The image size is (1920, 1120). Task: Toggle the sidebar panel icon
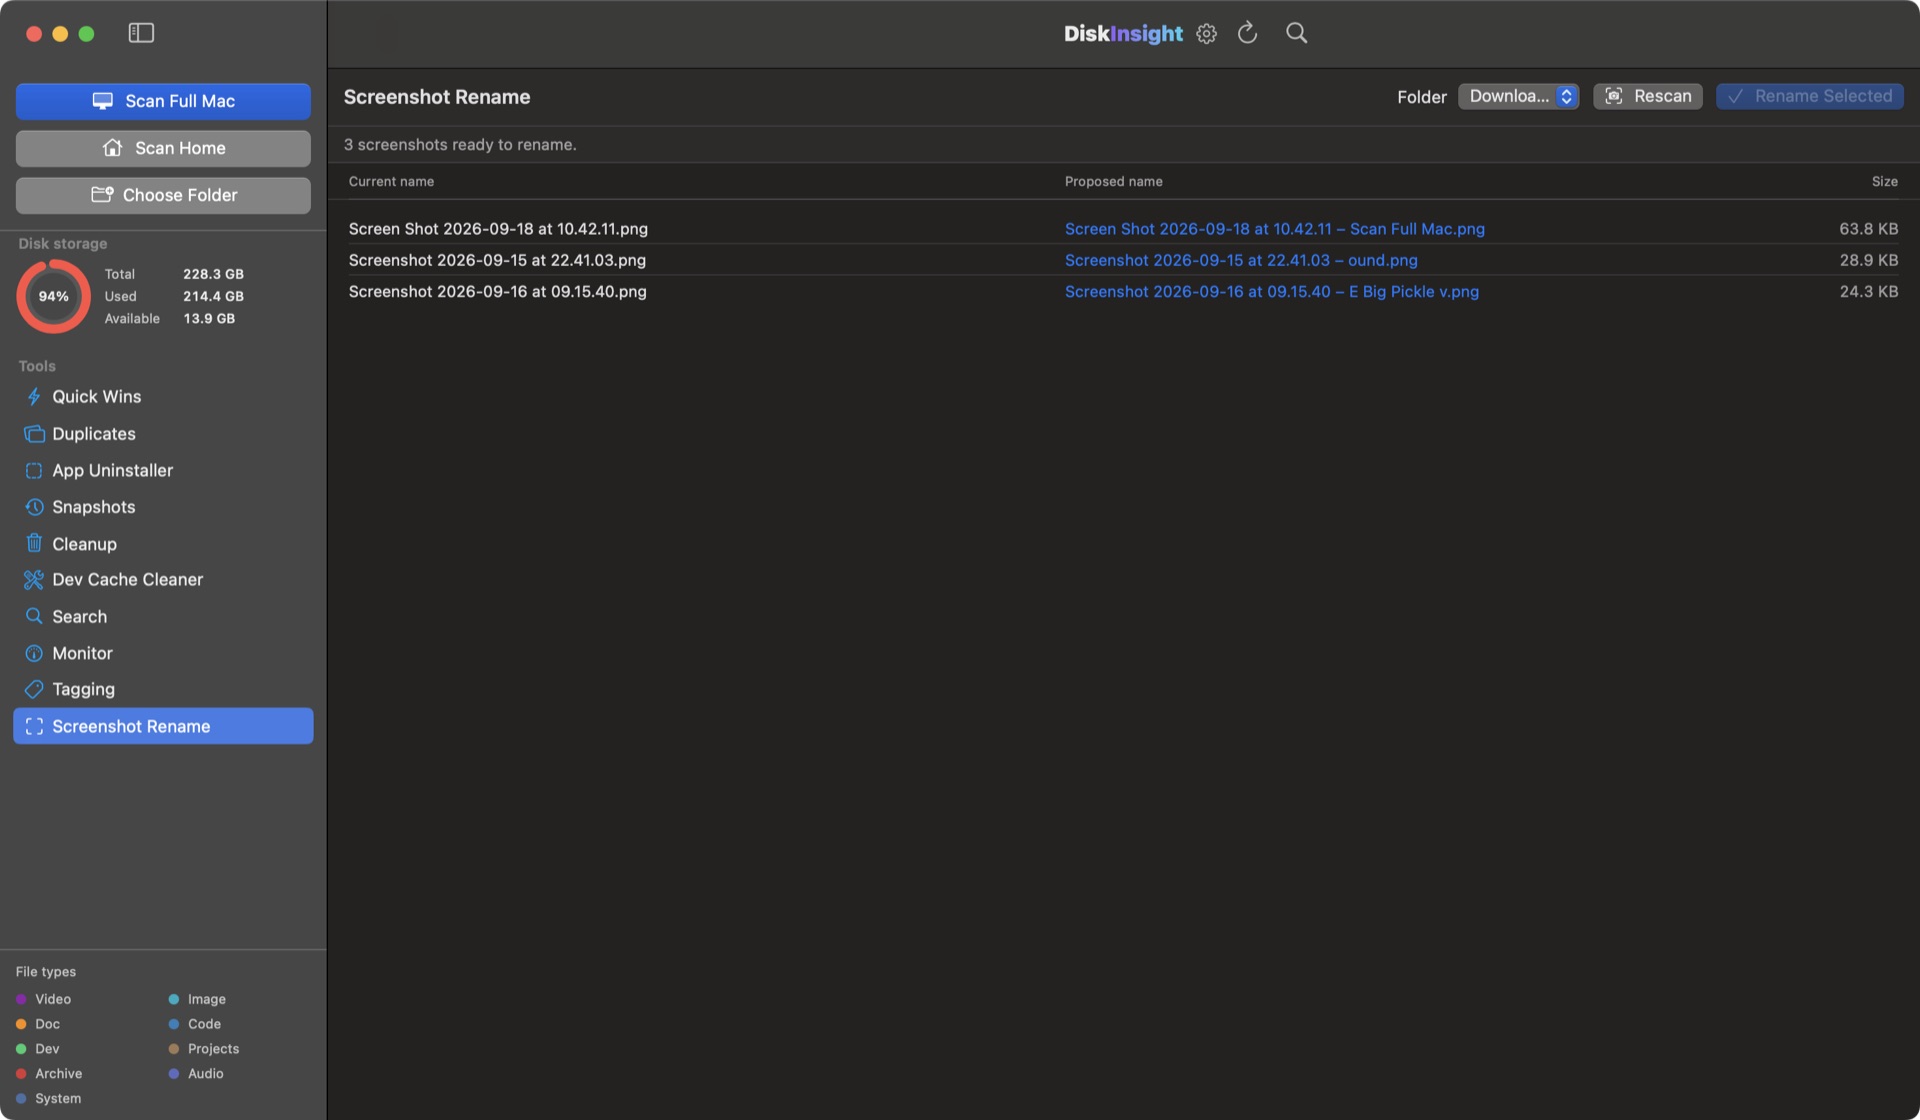point(141,33)
